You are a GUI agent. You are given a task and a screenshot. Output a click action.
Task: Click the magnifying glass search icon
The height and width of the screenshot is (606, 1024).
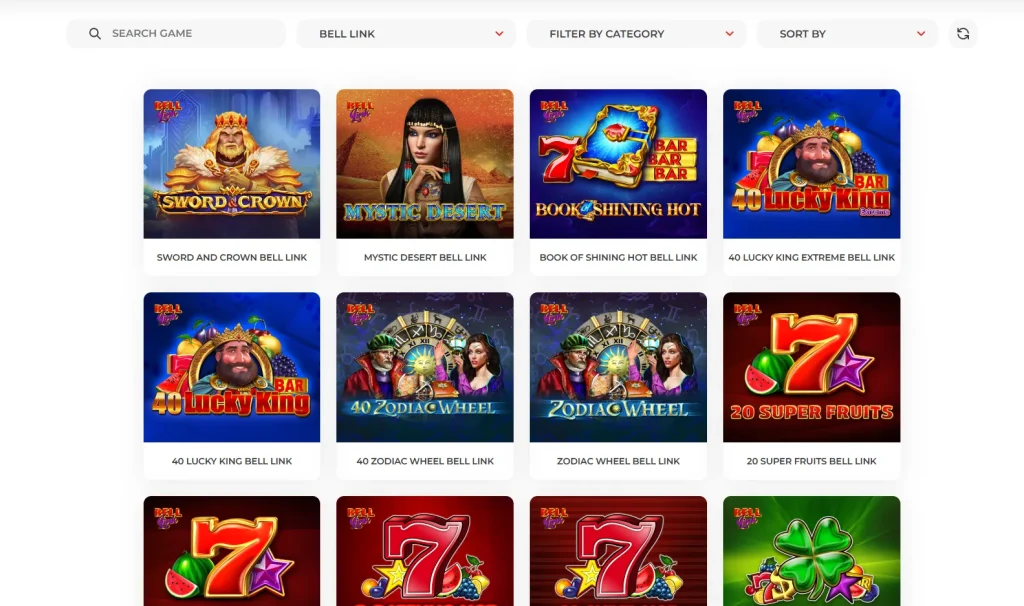(95, 33)
